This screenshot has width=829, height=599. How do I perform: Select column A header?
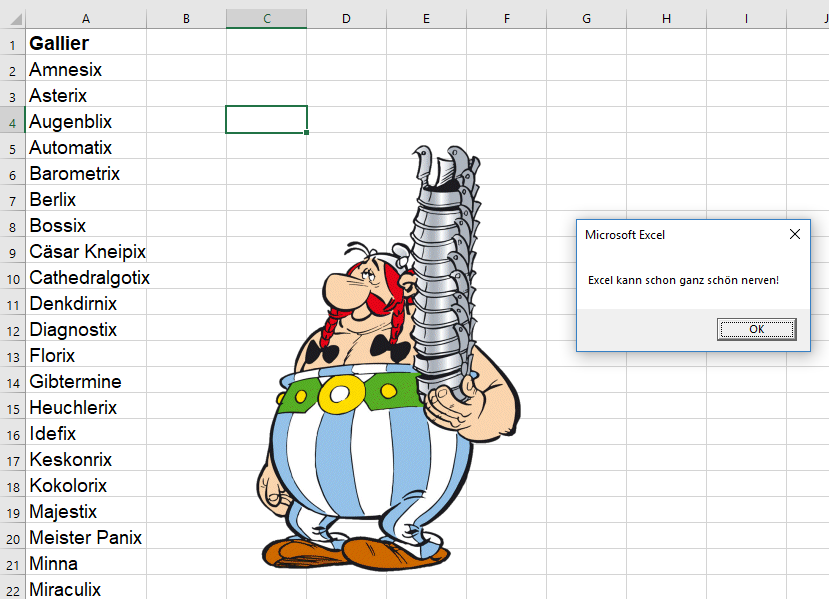coord(86,18)
